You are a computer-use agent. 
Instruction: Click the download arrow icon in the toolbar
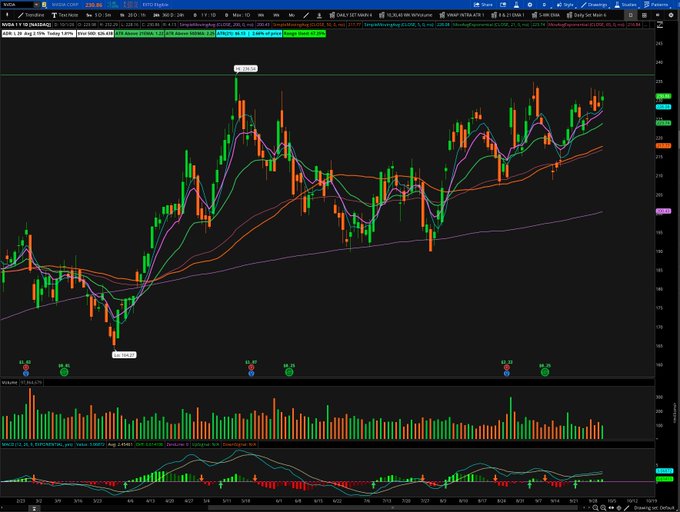coord(319,15)
